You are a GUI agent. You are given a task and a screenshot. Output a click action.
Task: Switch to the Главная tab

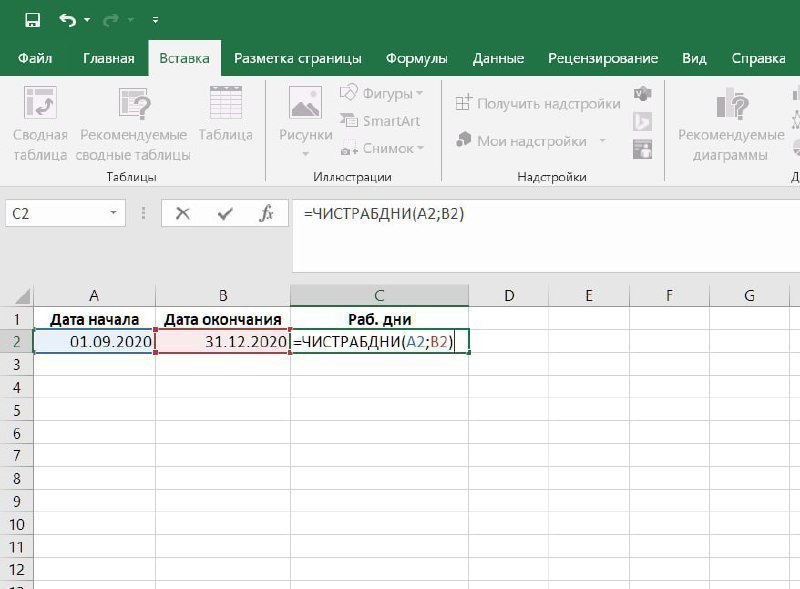pos(109,58)
